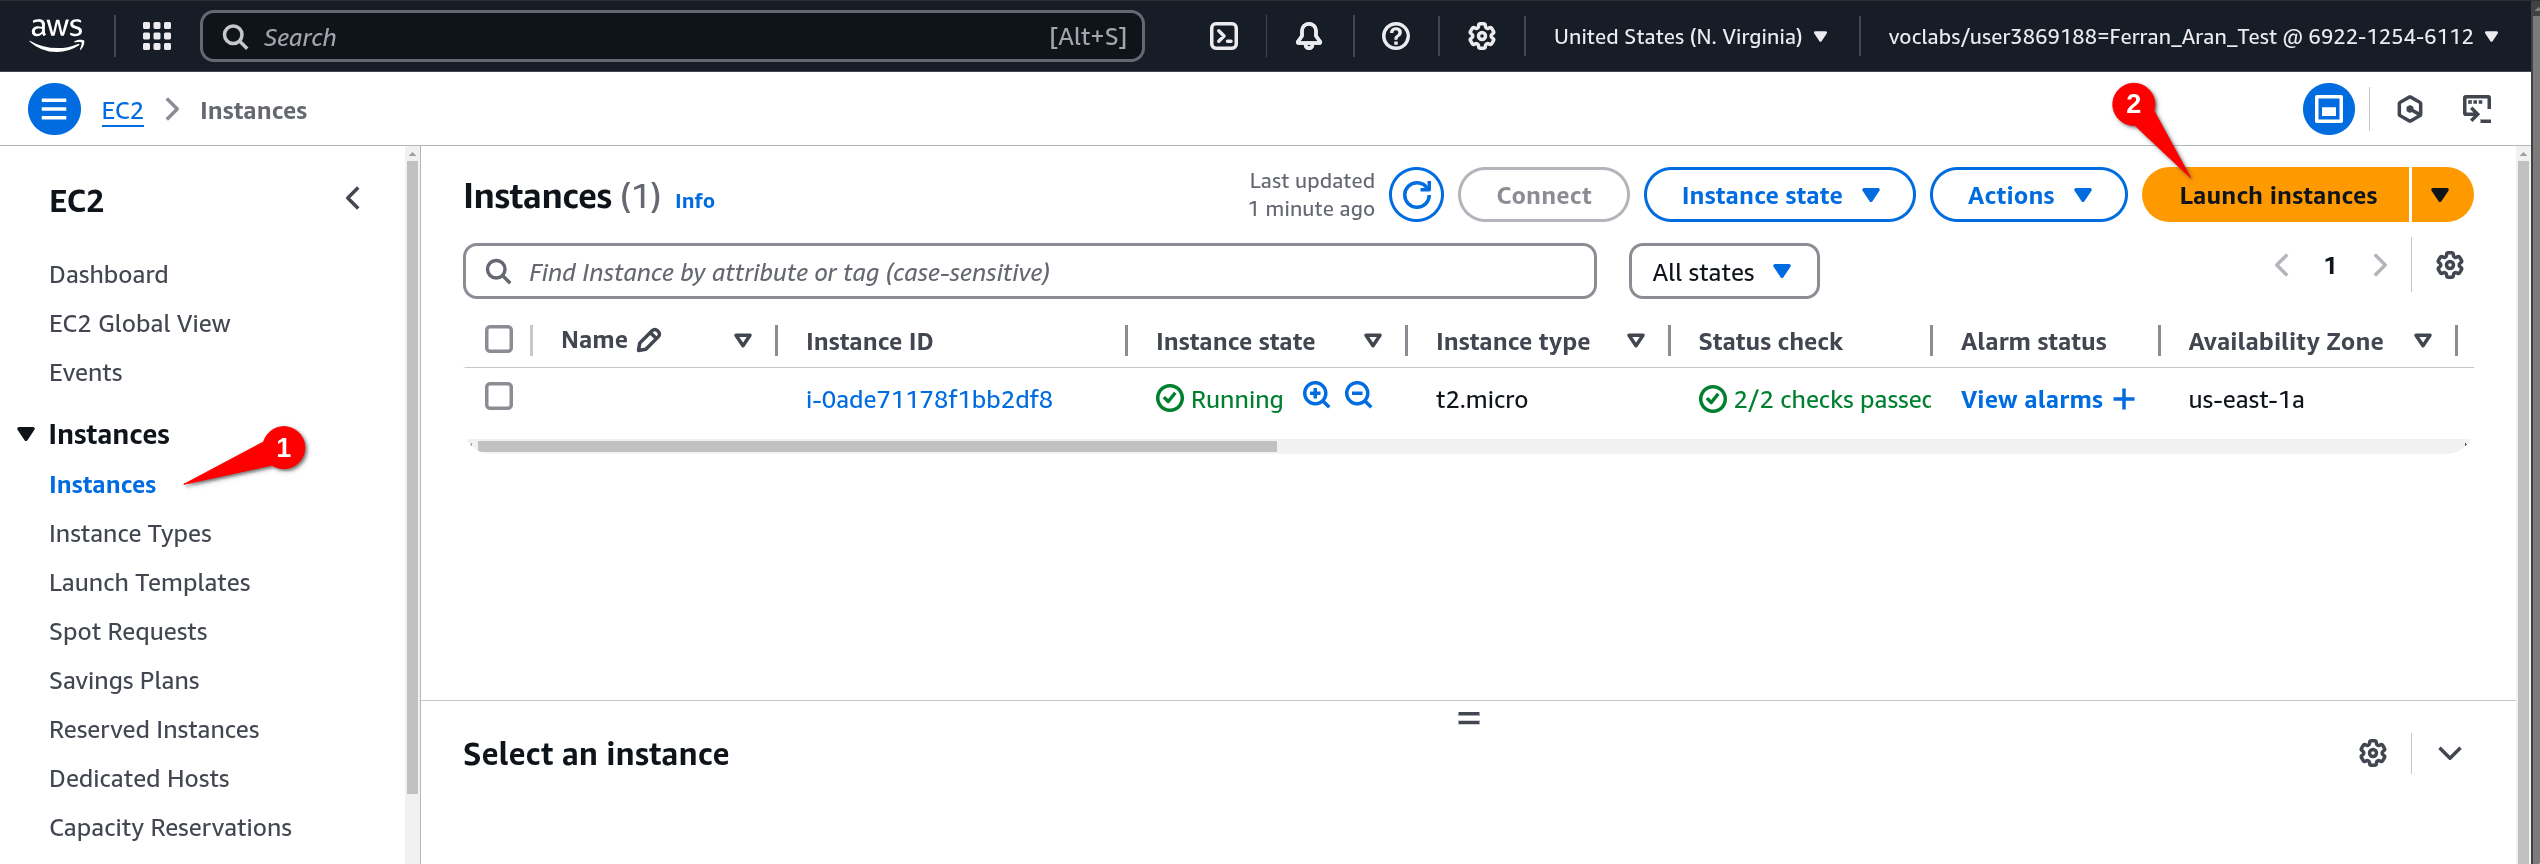Open the AWS services grid menu
Screen dimensions: 2540x864
point(157,37)
